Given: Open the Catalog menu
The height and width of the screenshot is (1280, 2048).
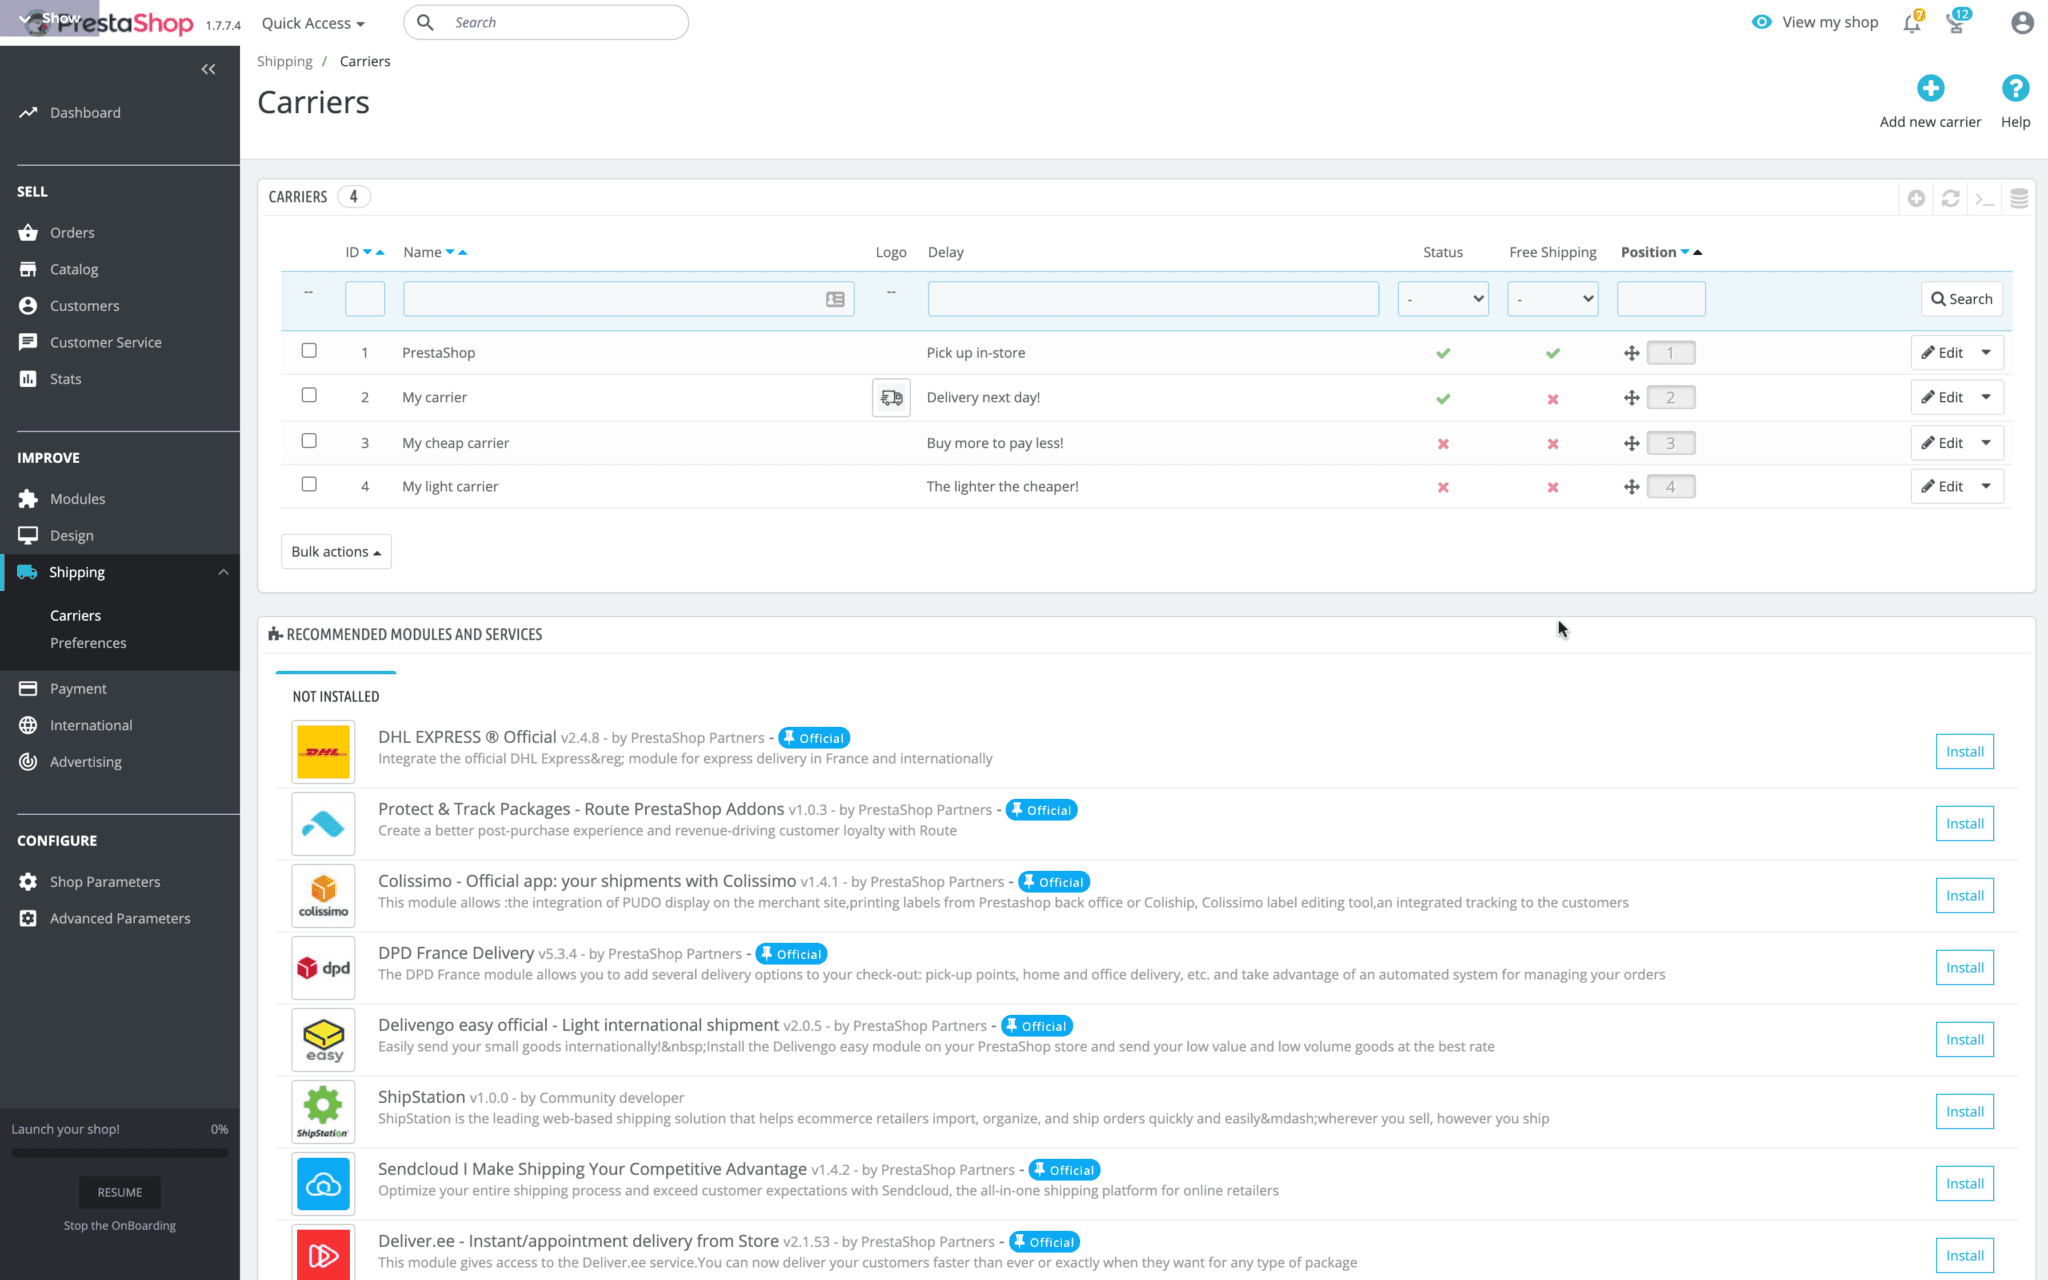Looking at the screenshot, I should 74,270.
